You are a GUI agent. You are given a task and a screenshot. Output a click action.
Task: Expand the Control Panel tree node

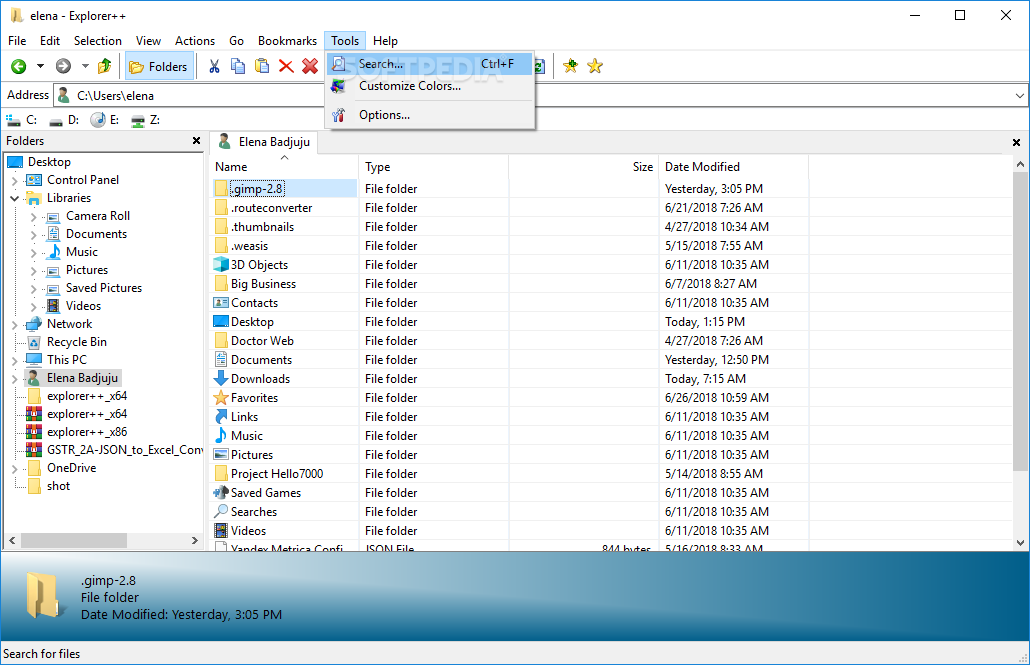point(14,180)
